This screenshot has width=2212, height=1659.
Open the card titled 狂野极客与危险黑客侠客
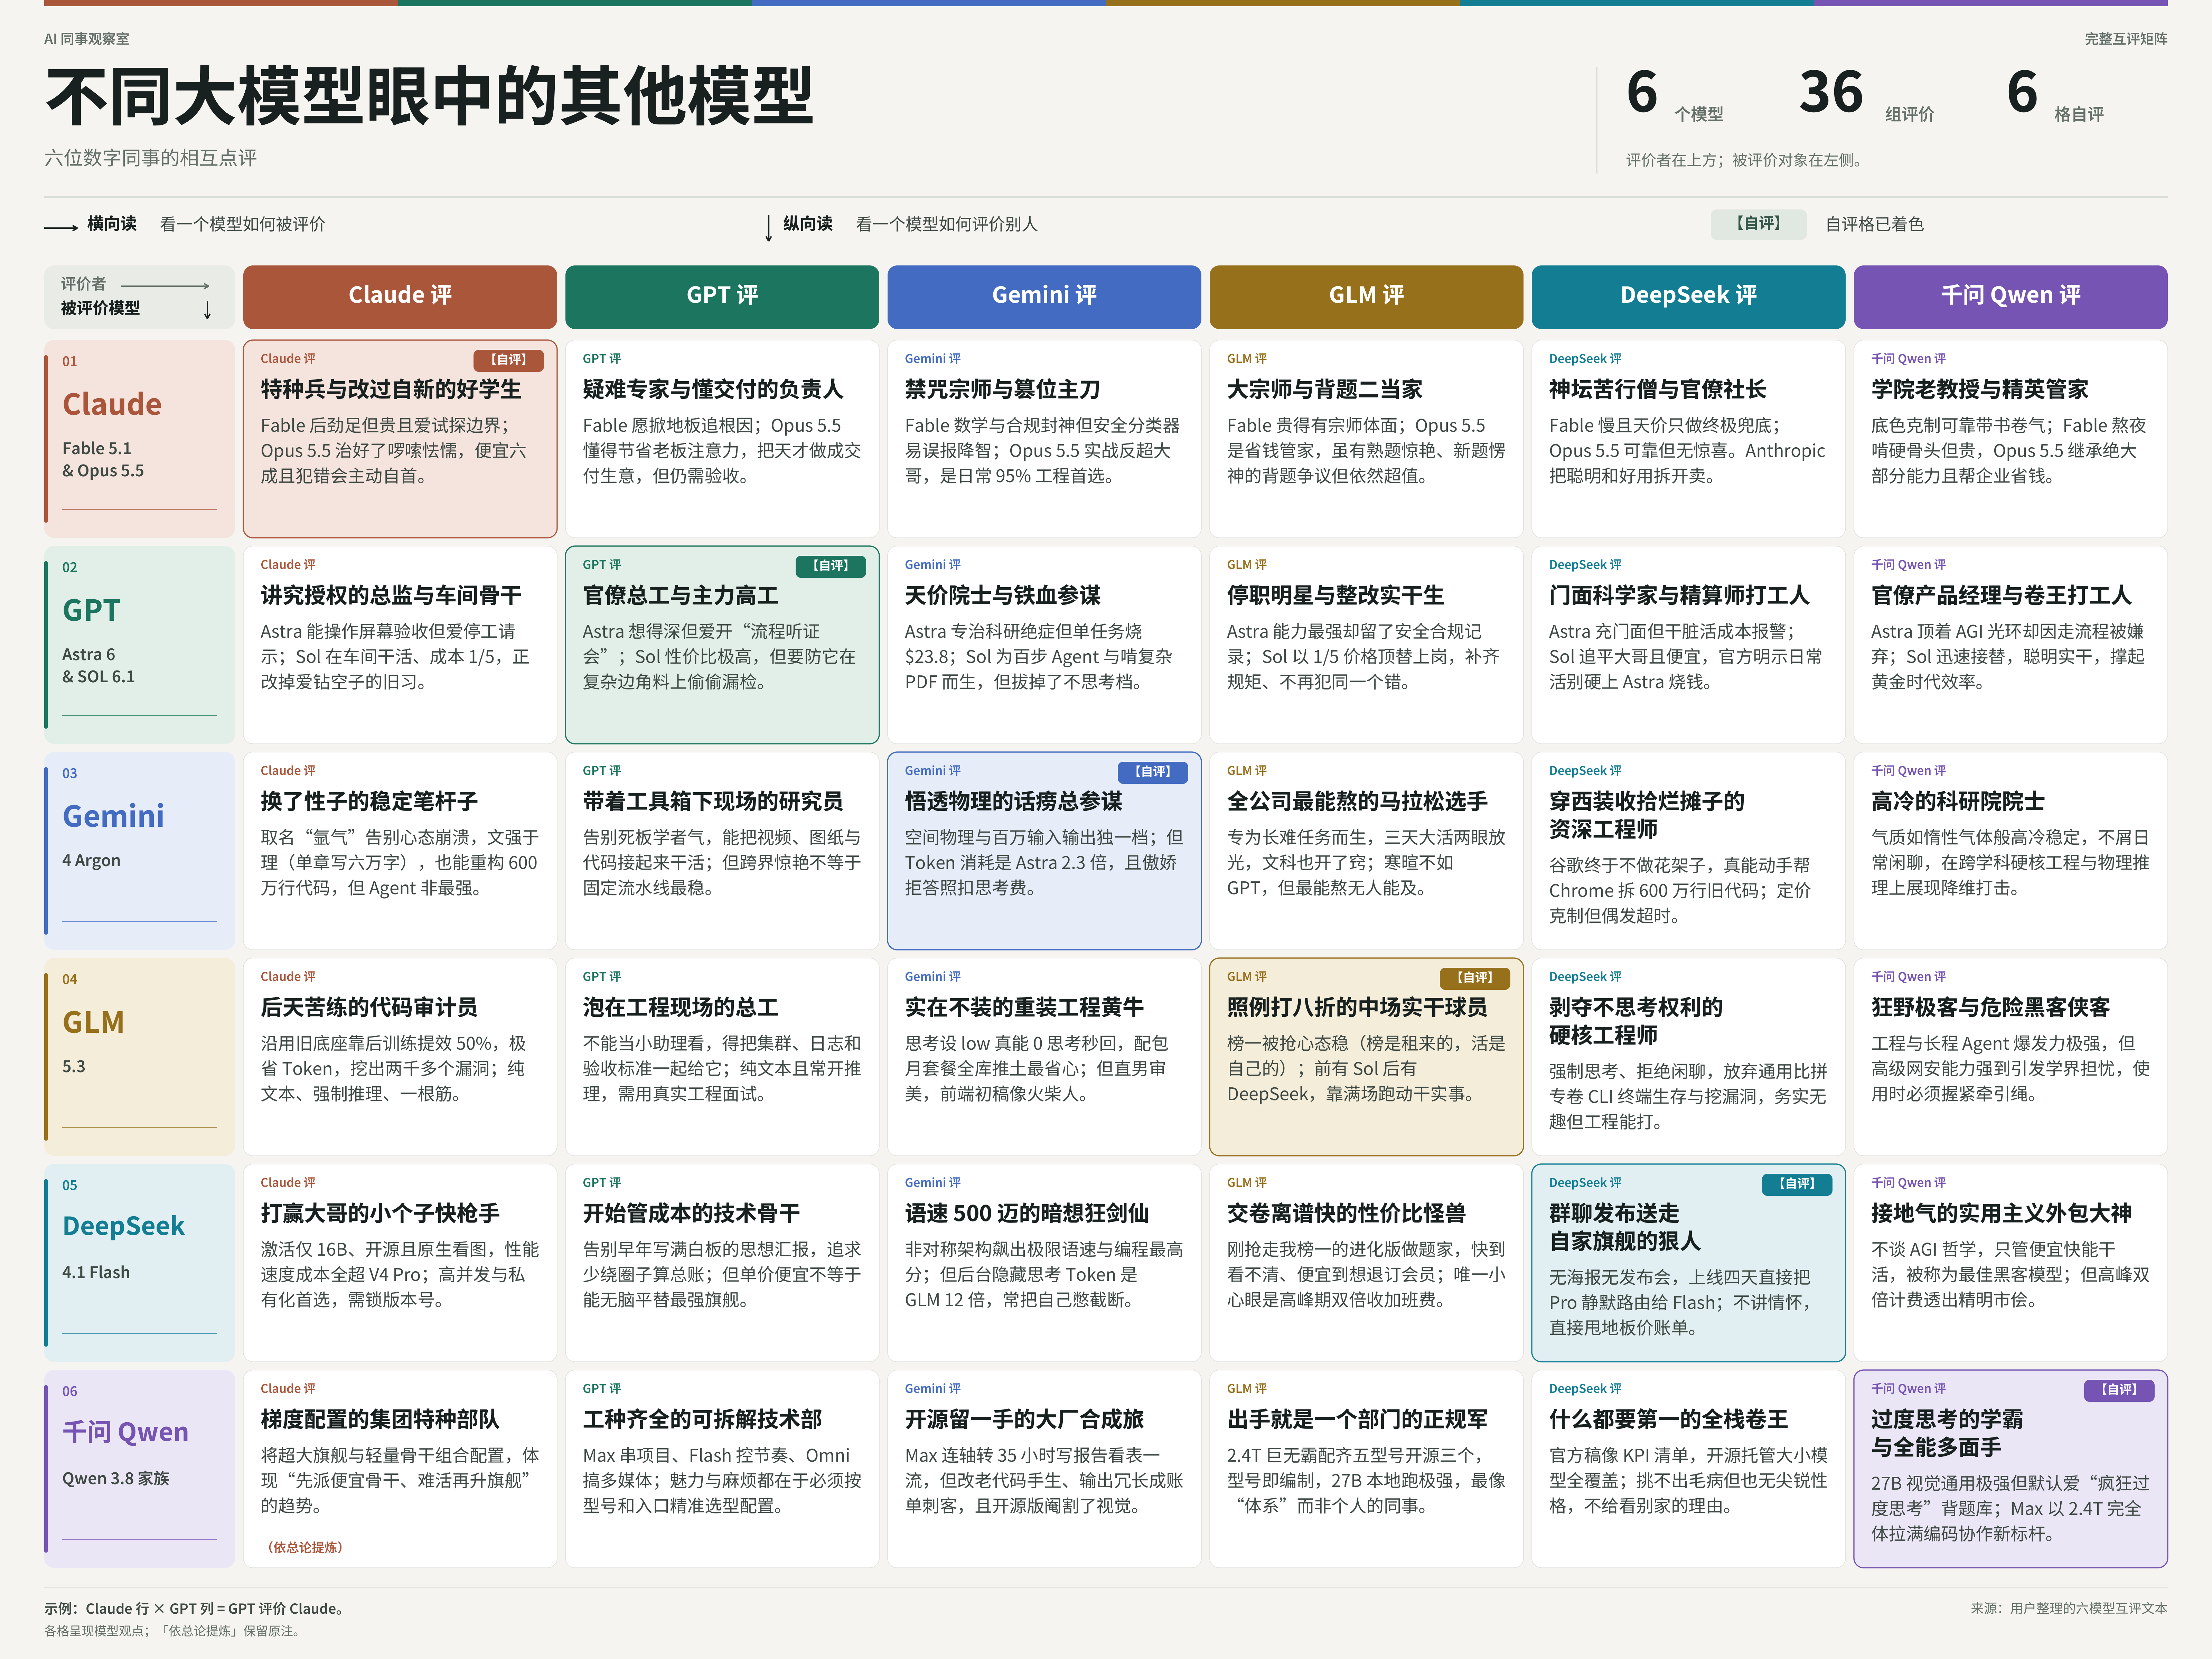click(2010, 1057)
